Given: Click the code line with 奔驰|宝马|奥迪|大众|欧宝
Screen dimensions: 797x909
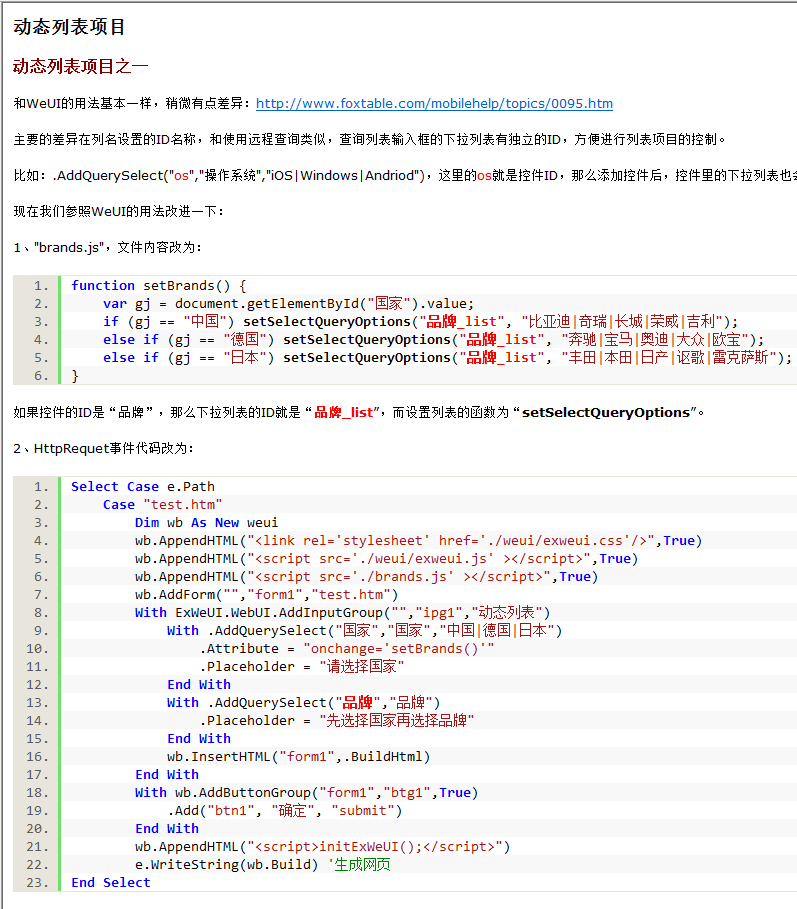Looking at the screenshot, I should point(434,339).
